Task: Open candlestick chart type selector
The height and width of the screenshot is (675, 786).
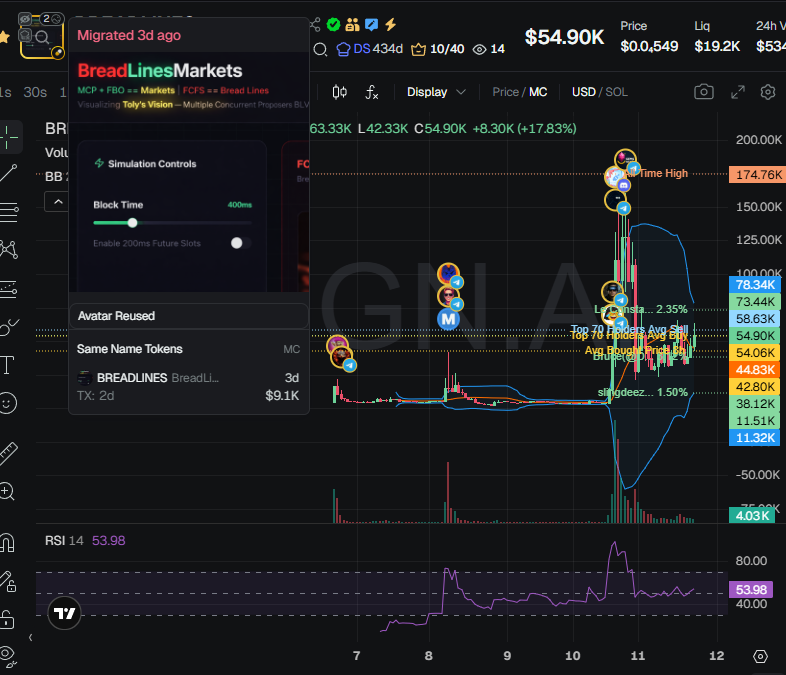Action: point(339,92)
